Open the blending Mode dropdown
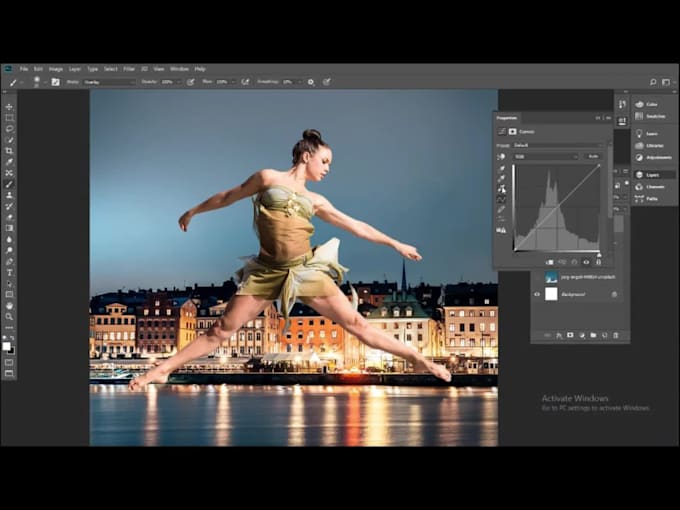This screenshot has height=510, width=680. [109, 82]
